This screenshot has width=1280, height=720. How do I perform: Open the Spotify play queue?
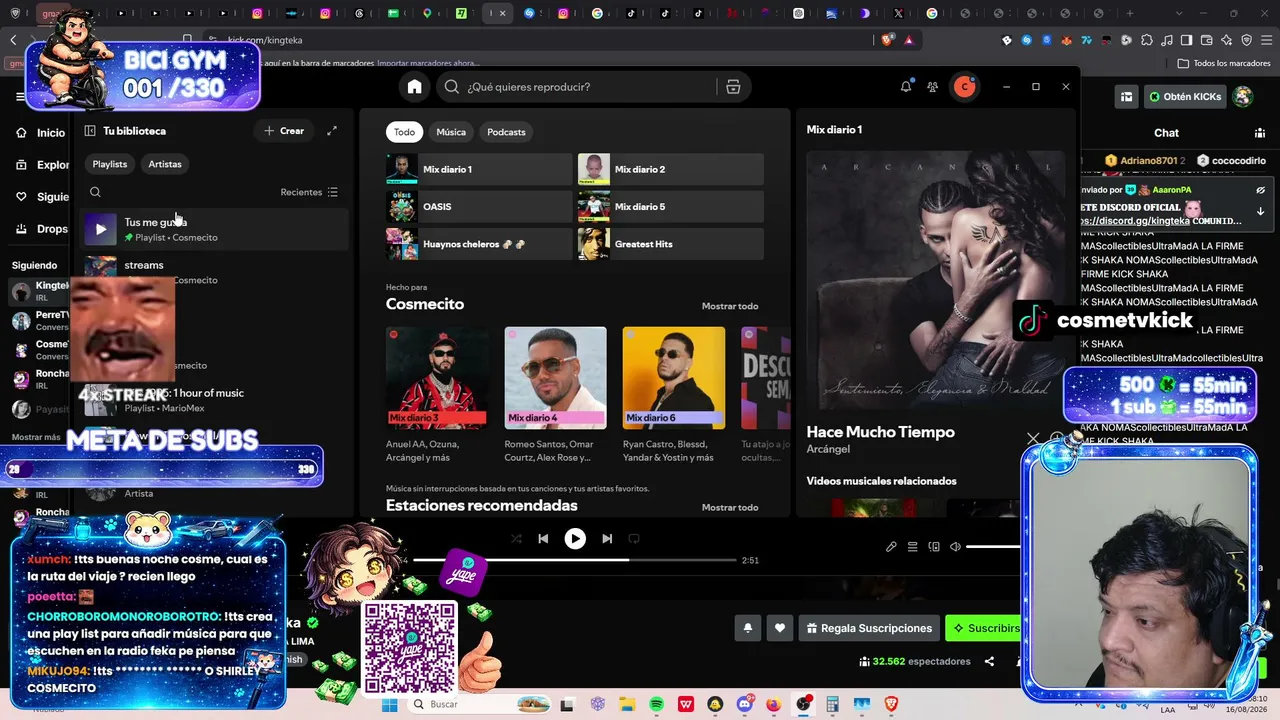pyautogui.click(x=912, y=547)
